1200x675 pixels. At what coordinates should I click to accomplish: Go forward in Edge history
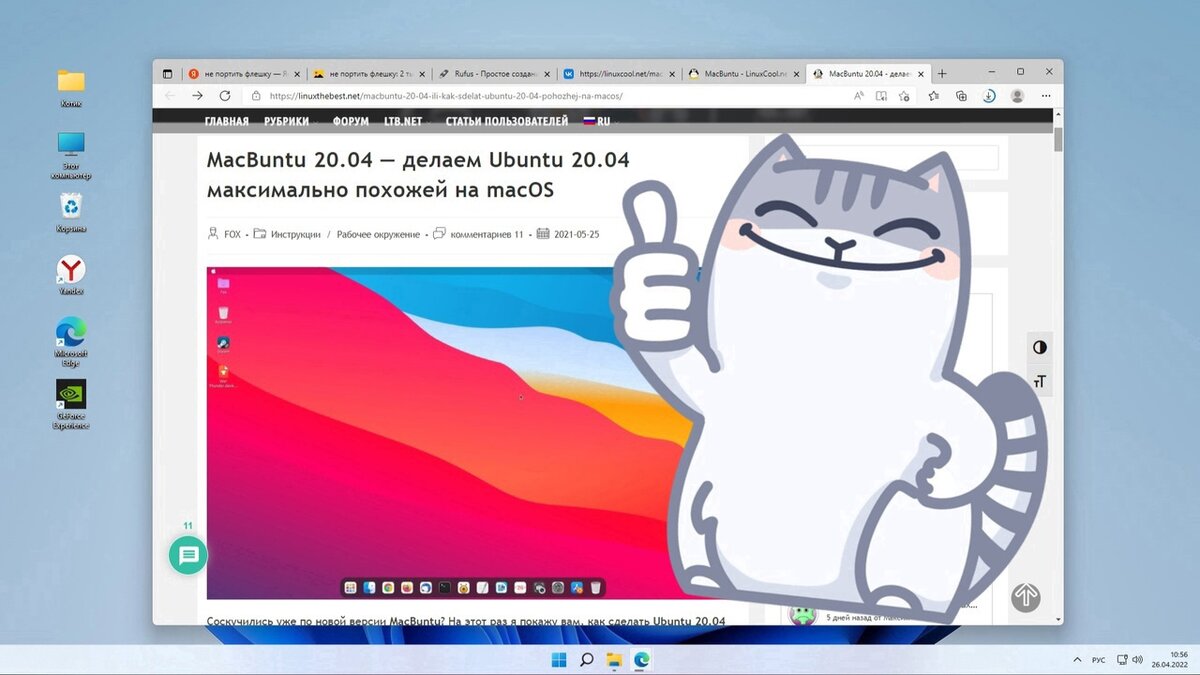click(x=197, y=96)
